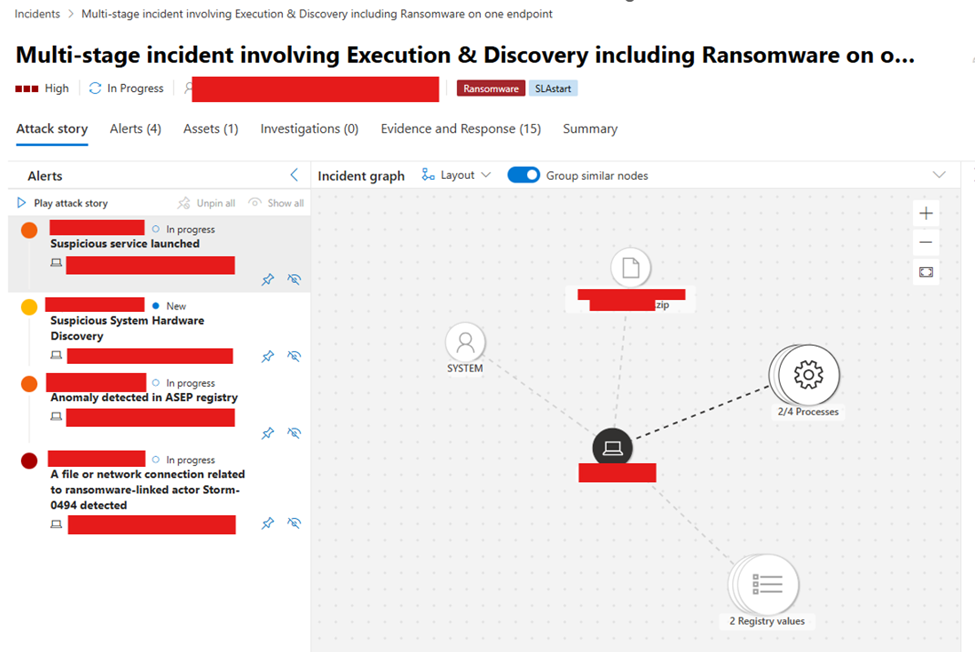
Task: Select the 2 Registry values node
Action: coord(767,584)
